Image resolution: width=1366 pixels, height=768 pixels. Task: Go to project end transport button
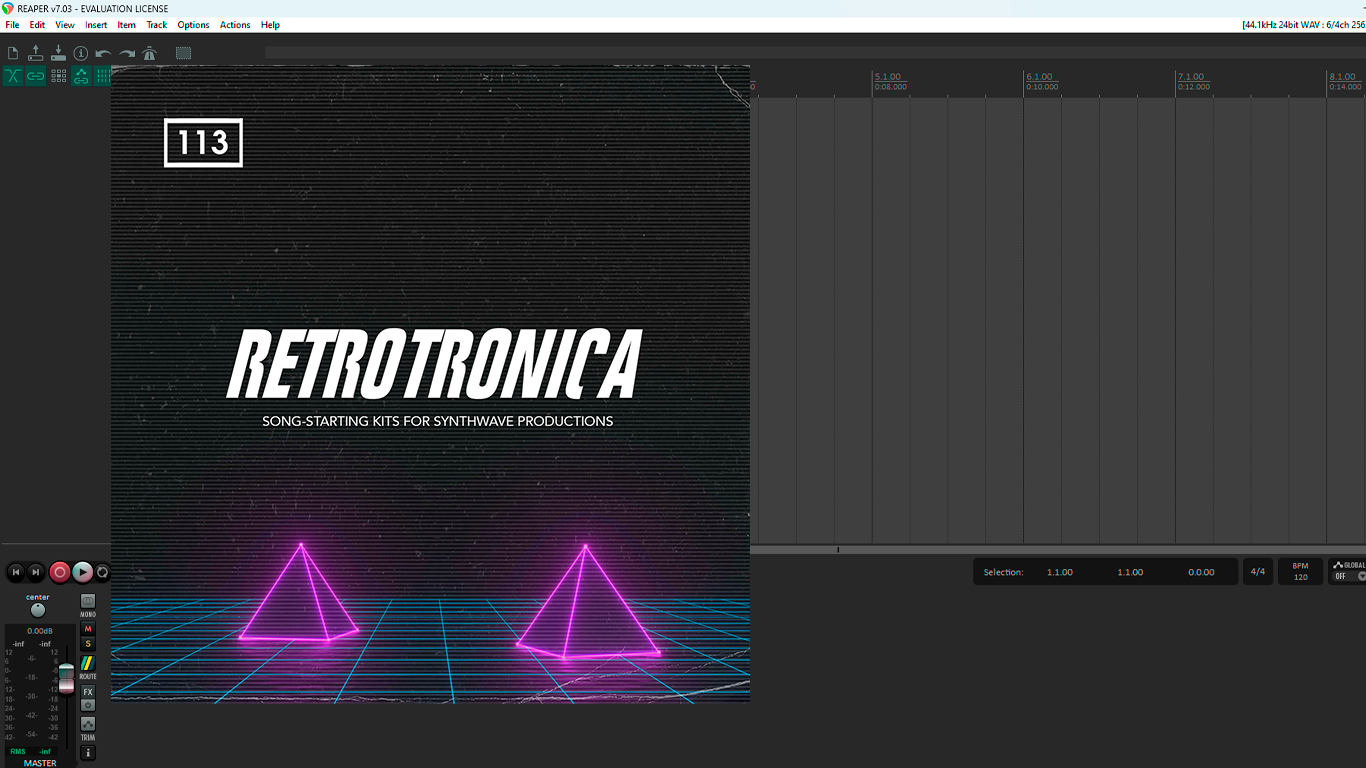pos(36,572)
